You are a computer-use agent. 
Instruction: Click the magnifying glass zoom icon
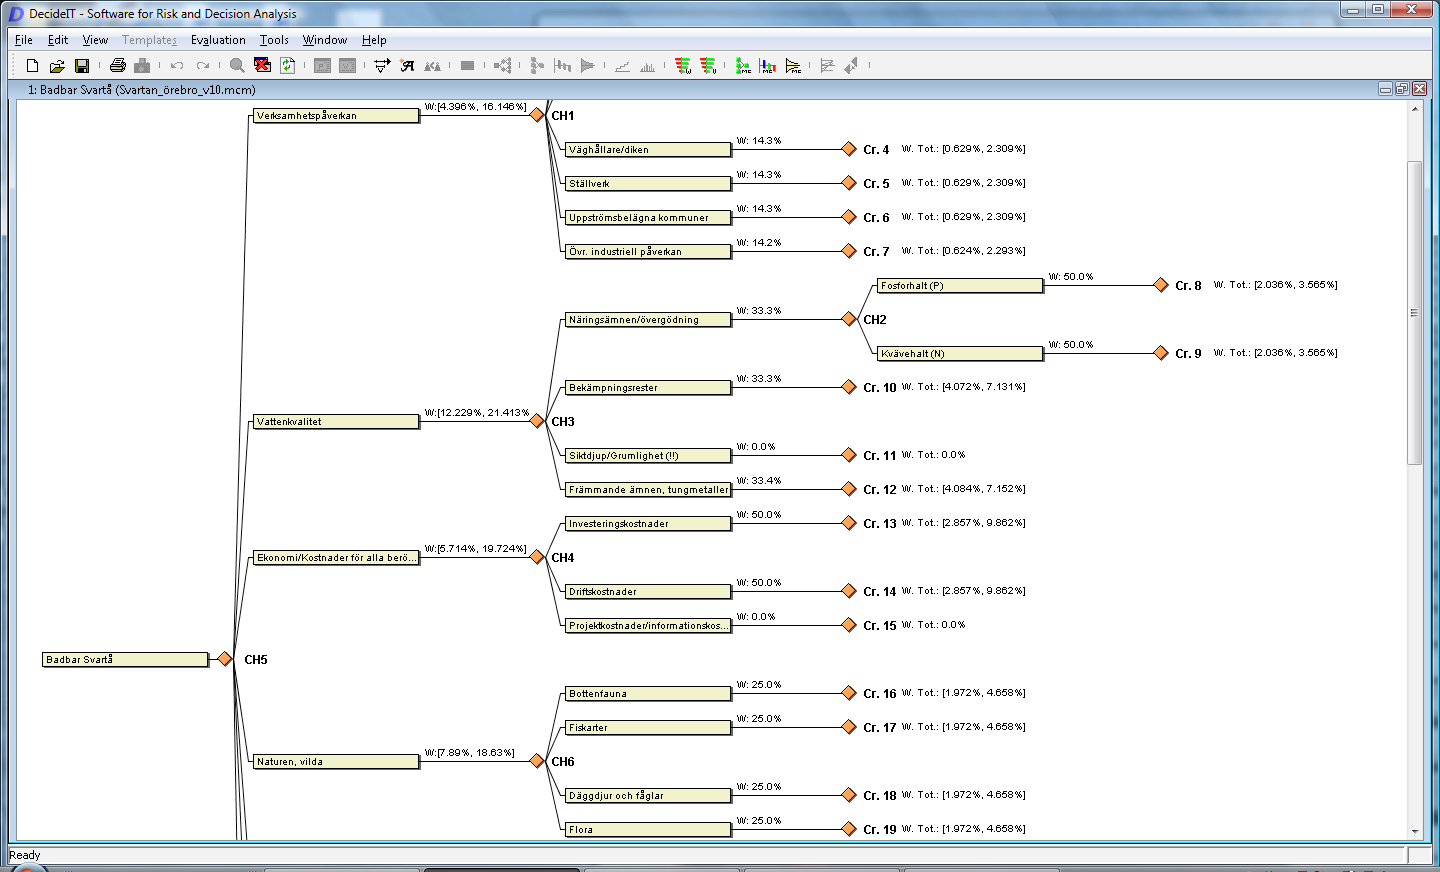coord(237,66)
